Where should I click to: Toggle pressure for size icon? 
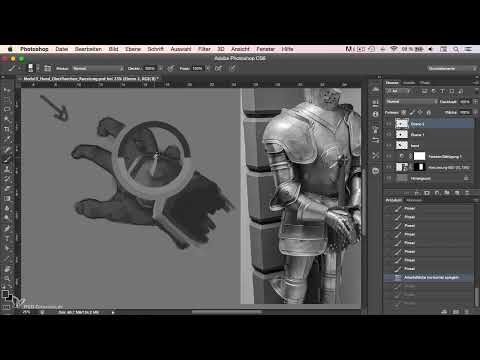(233, 68)
